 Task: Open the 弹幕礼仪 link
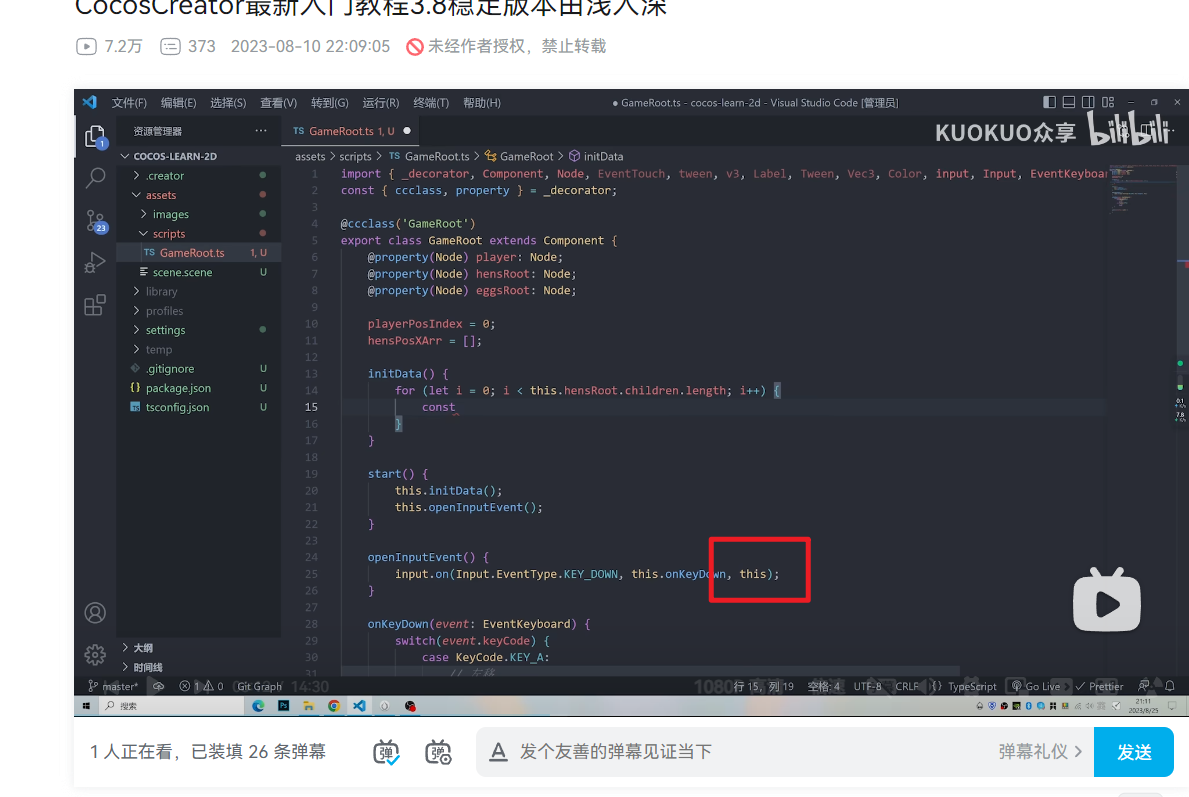click(1040, 752)
